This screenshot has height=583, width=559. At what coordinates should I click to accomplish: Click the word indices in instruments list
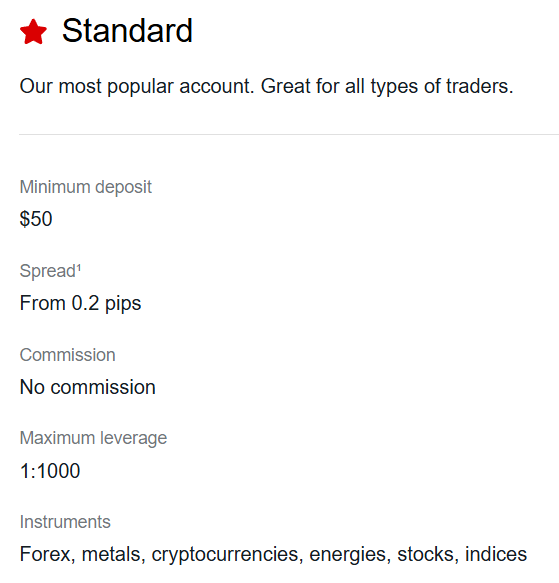[496, 554]
